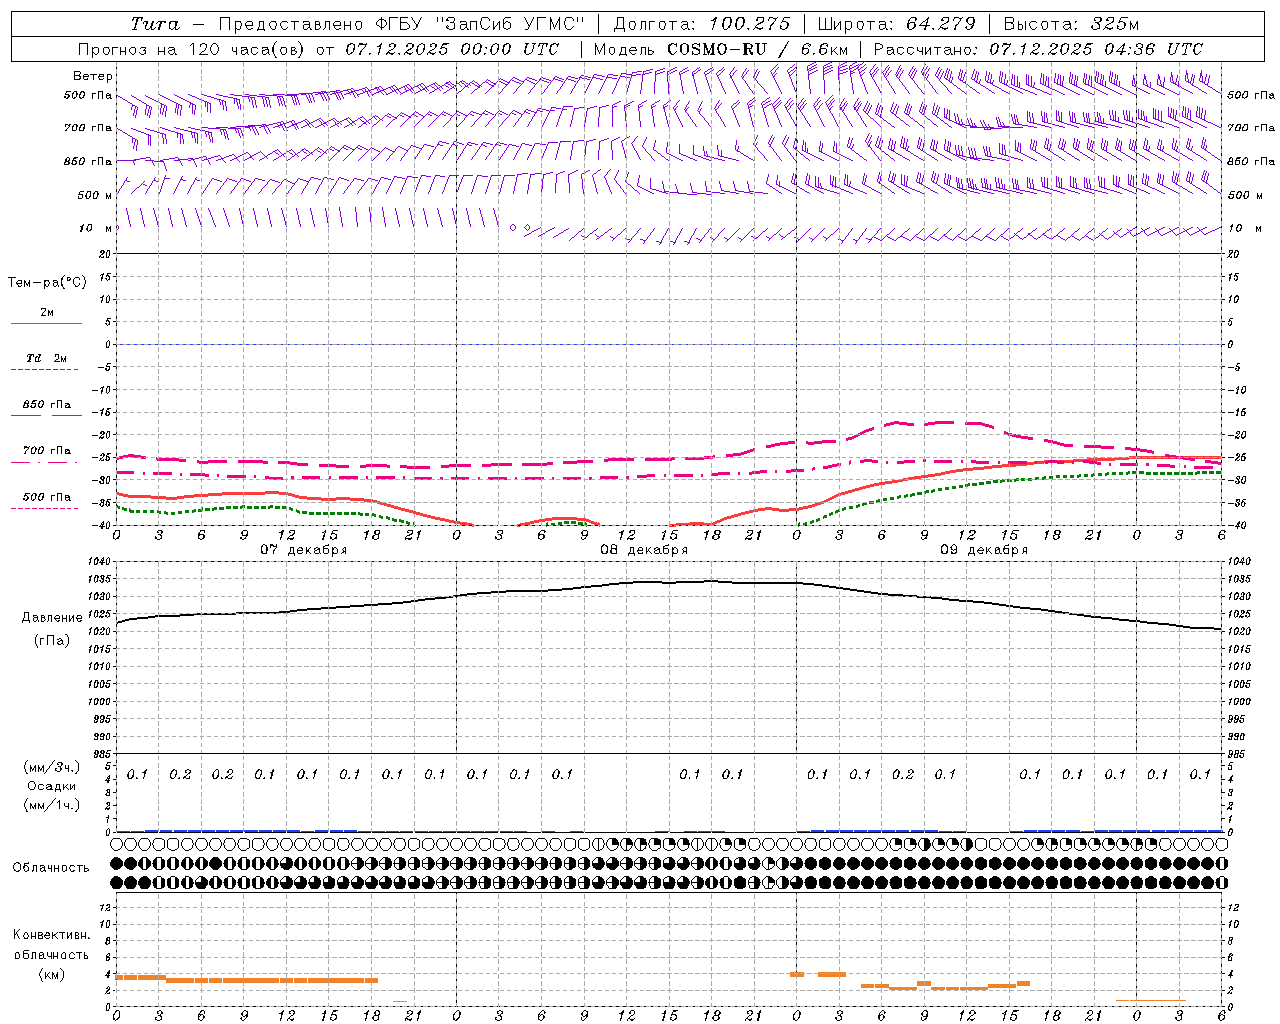Click the "Конвективн." convective cloud label

click(x=52, y=935)
